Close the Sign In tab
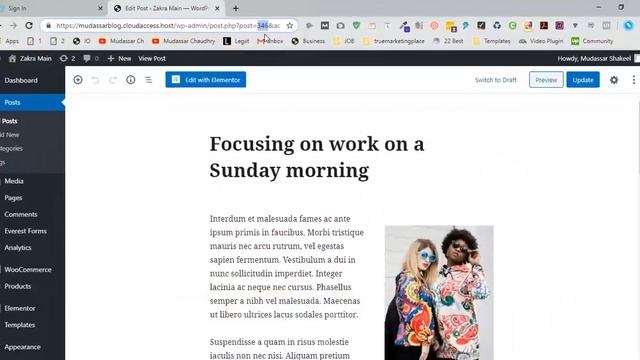 (x=100, y=8)
